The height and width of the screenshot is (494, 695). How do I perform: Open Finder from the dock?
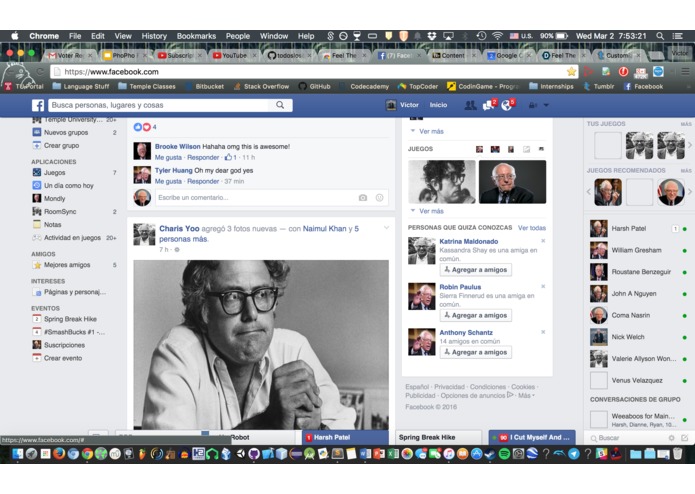click(x=17, y=454)
